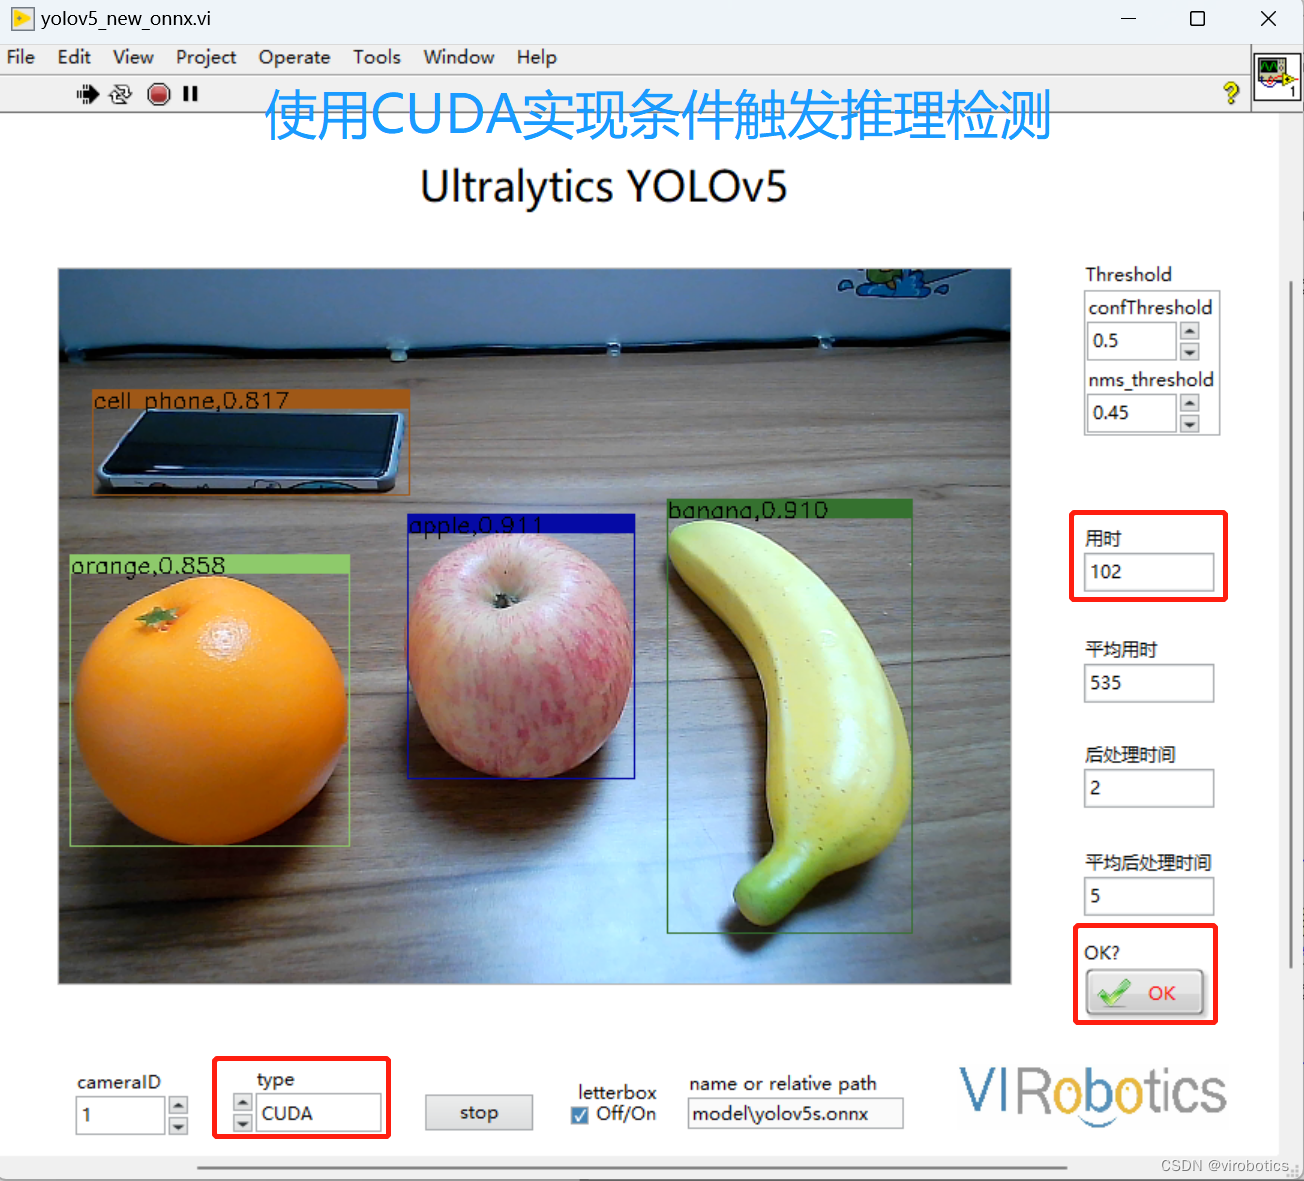Decrement the confThreshold value
1304x1181 pixels.
tap(1190, 351)
